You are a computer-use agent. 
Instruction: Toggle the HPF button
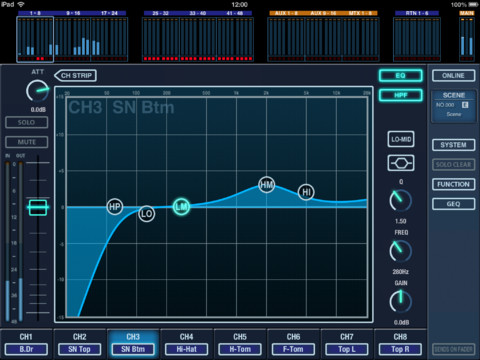point(401,95)
